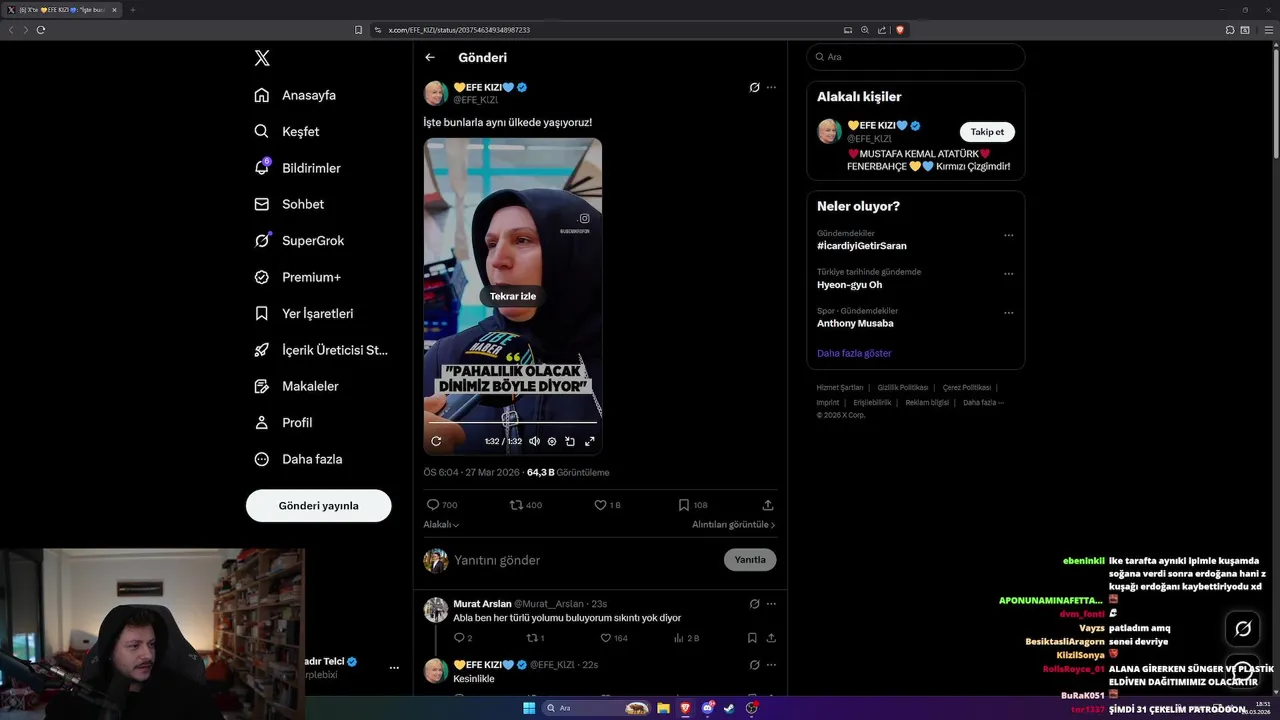Open Profil page

pos(283,422)
